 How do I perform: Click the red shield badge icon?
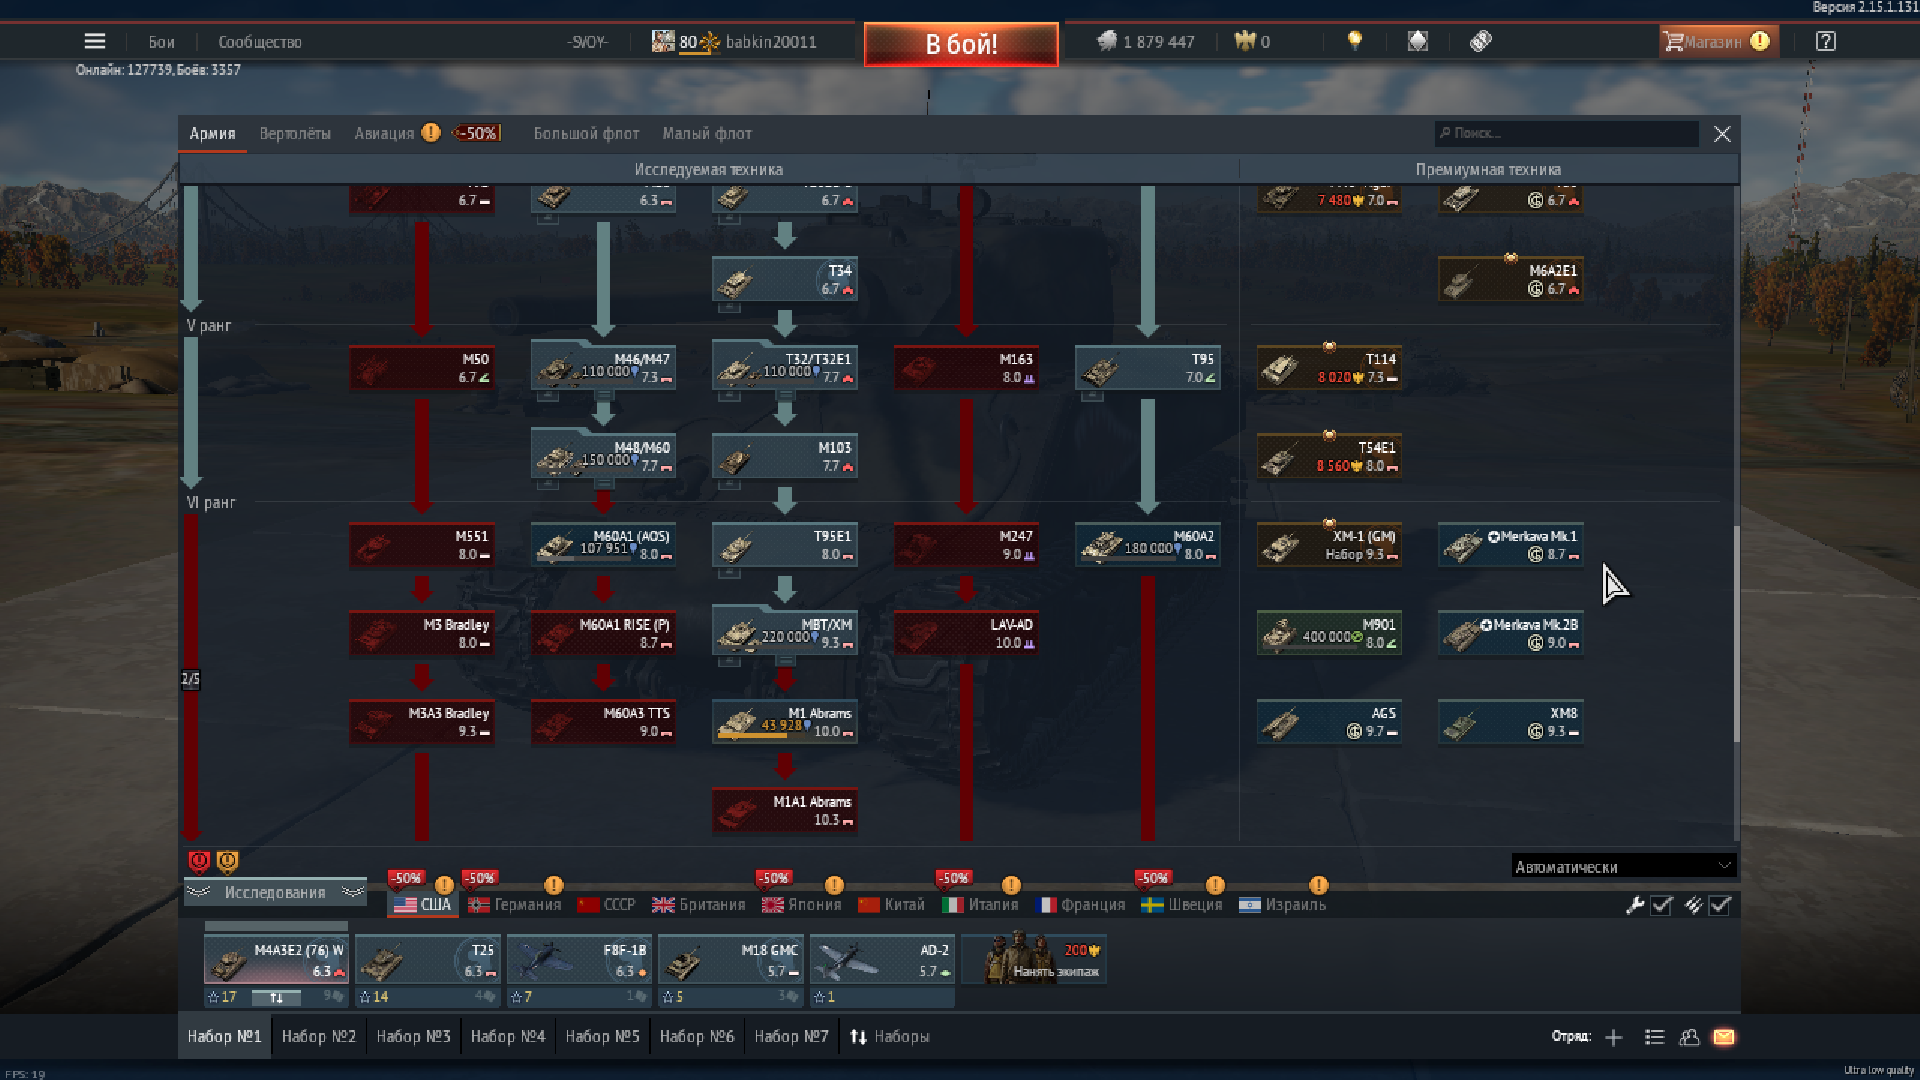click(x=199, y=861)
